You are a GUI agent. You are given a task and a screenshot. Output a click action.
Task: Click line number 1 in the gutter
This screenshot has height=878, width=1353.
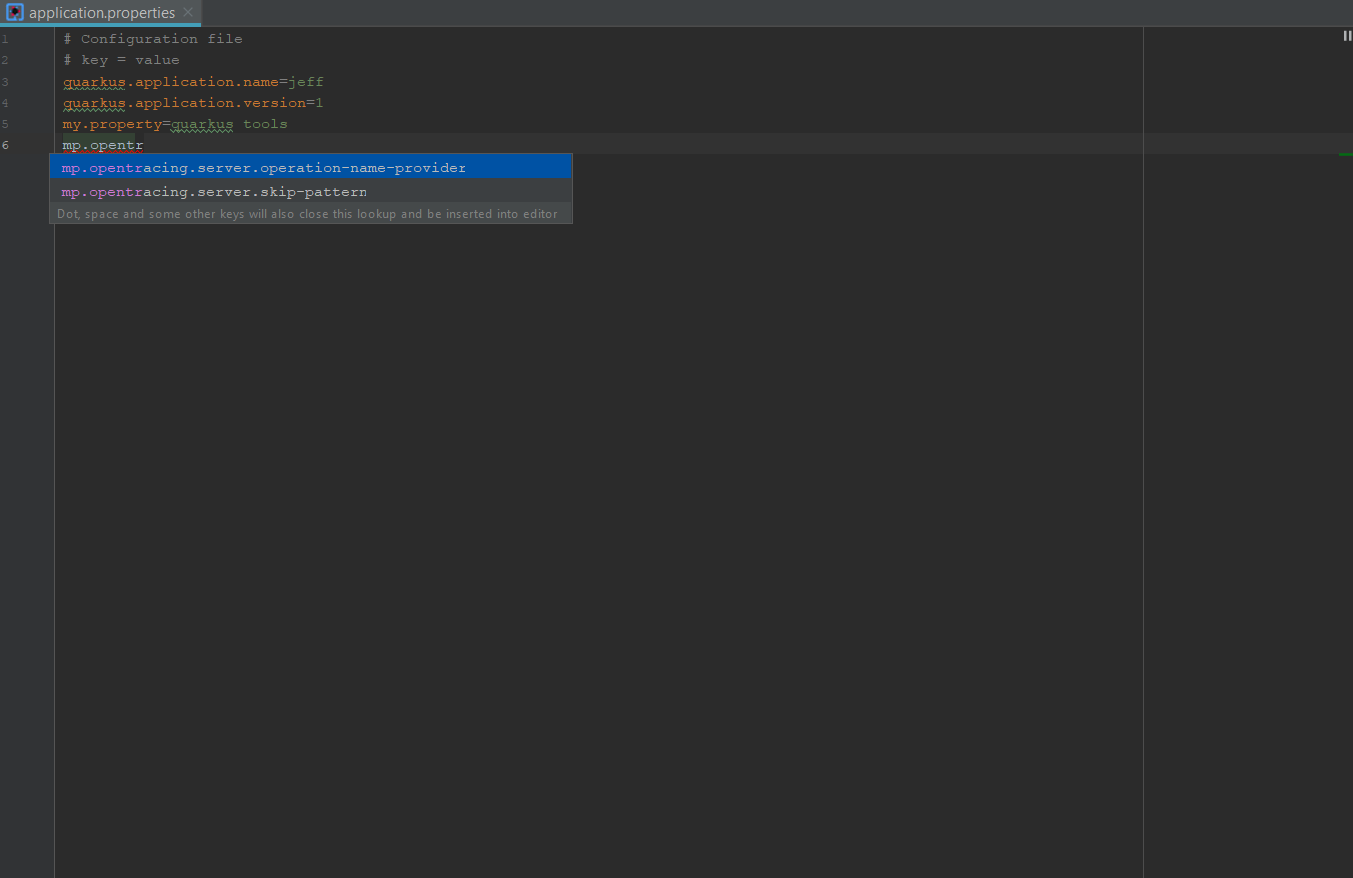(x=5, y=39)
